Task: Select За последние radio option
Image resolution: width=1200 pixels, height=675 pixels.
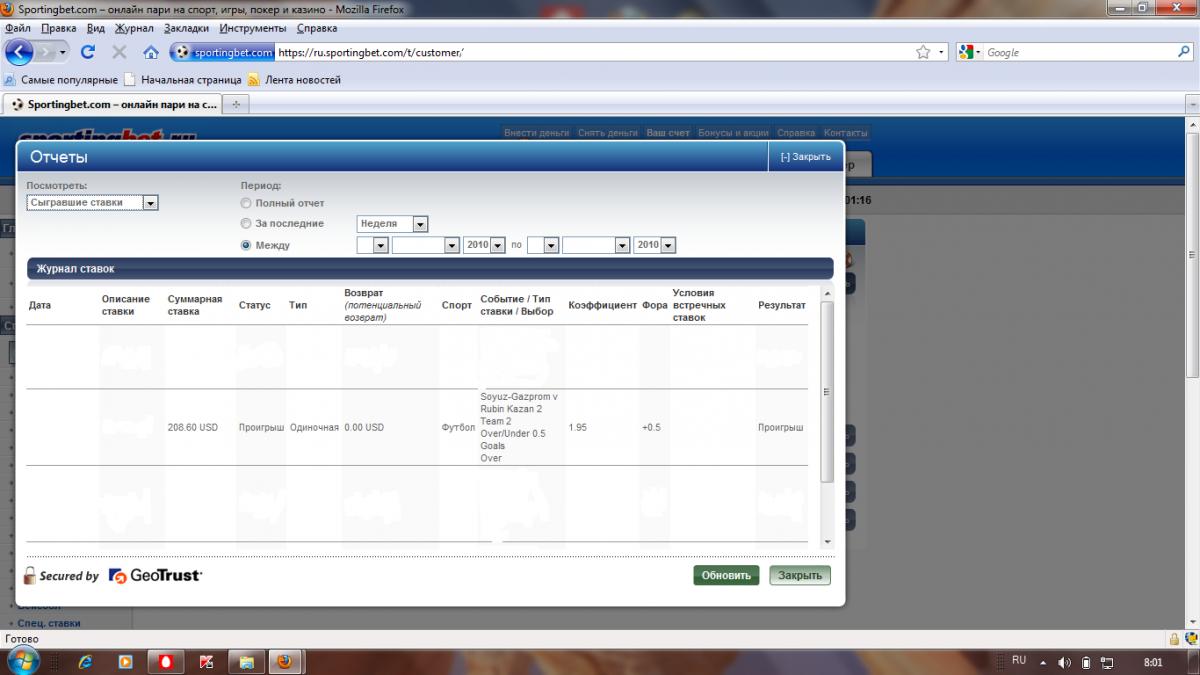Action: [x=246, y=224]
